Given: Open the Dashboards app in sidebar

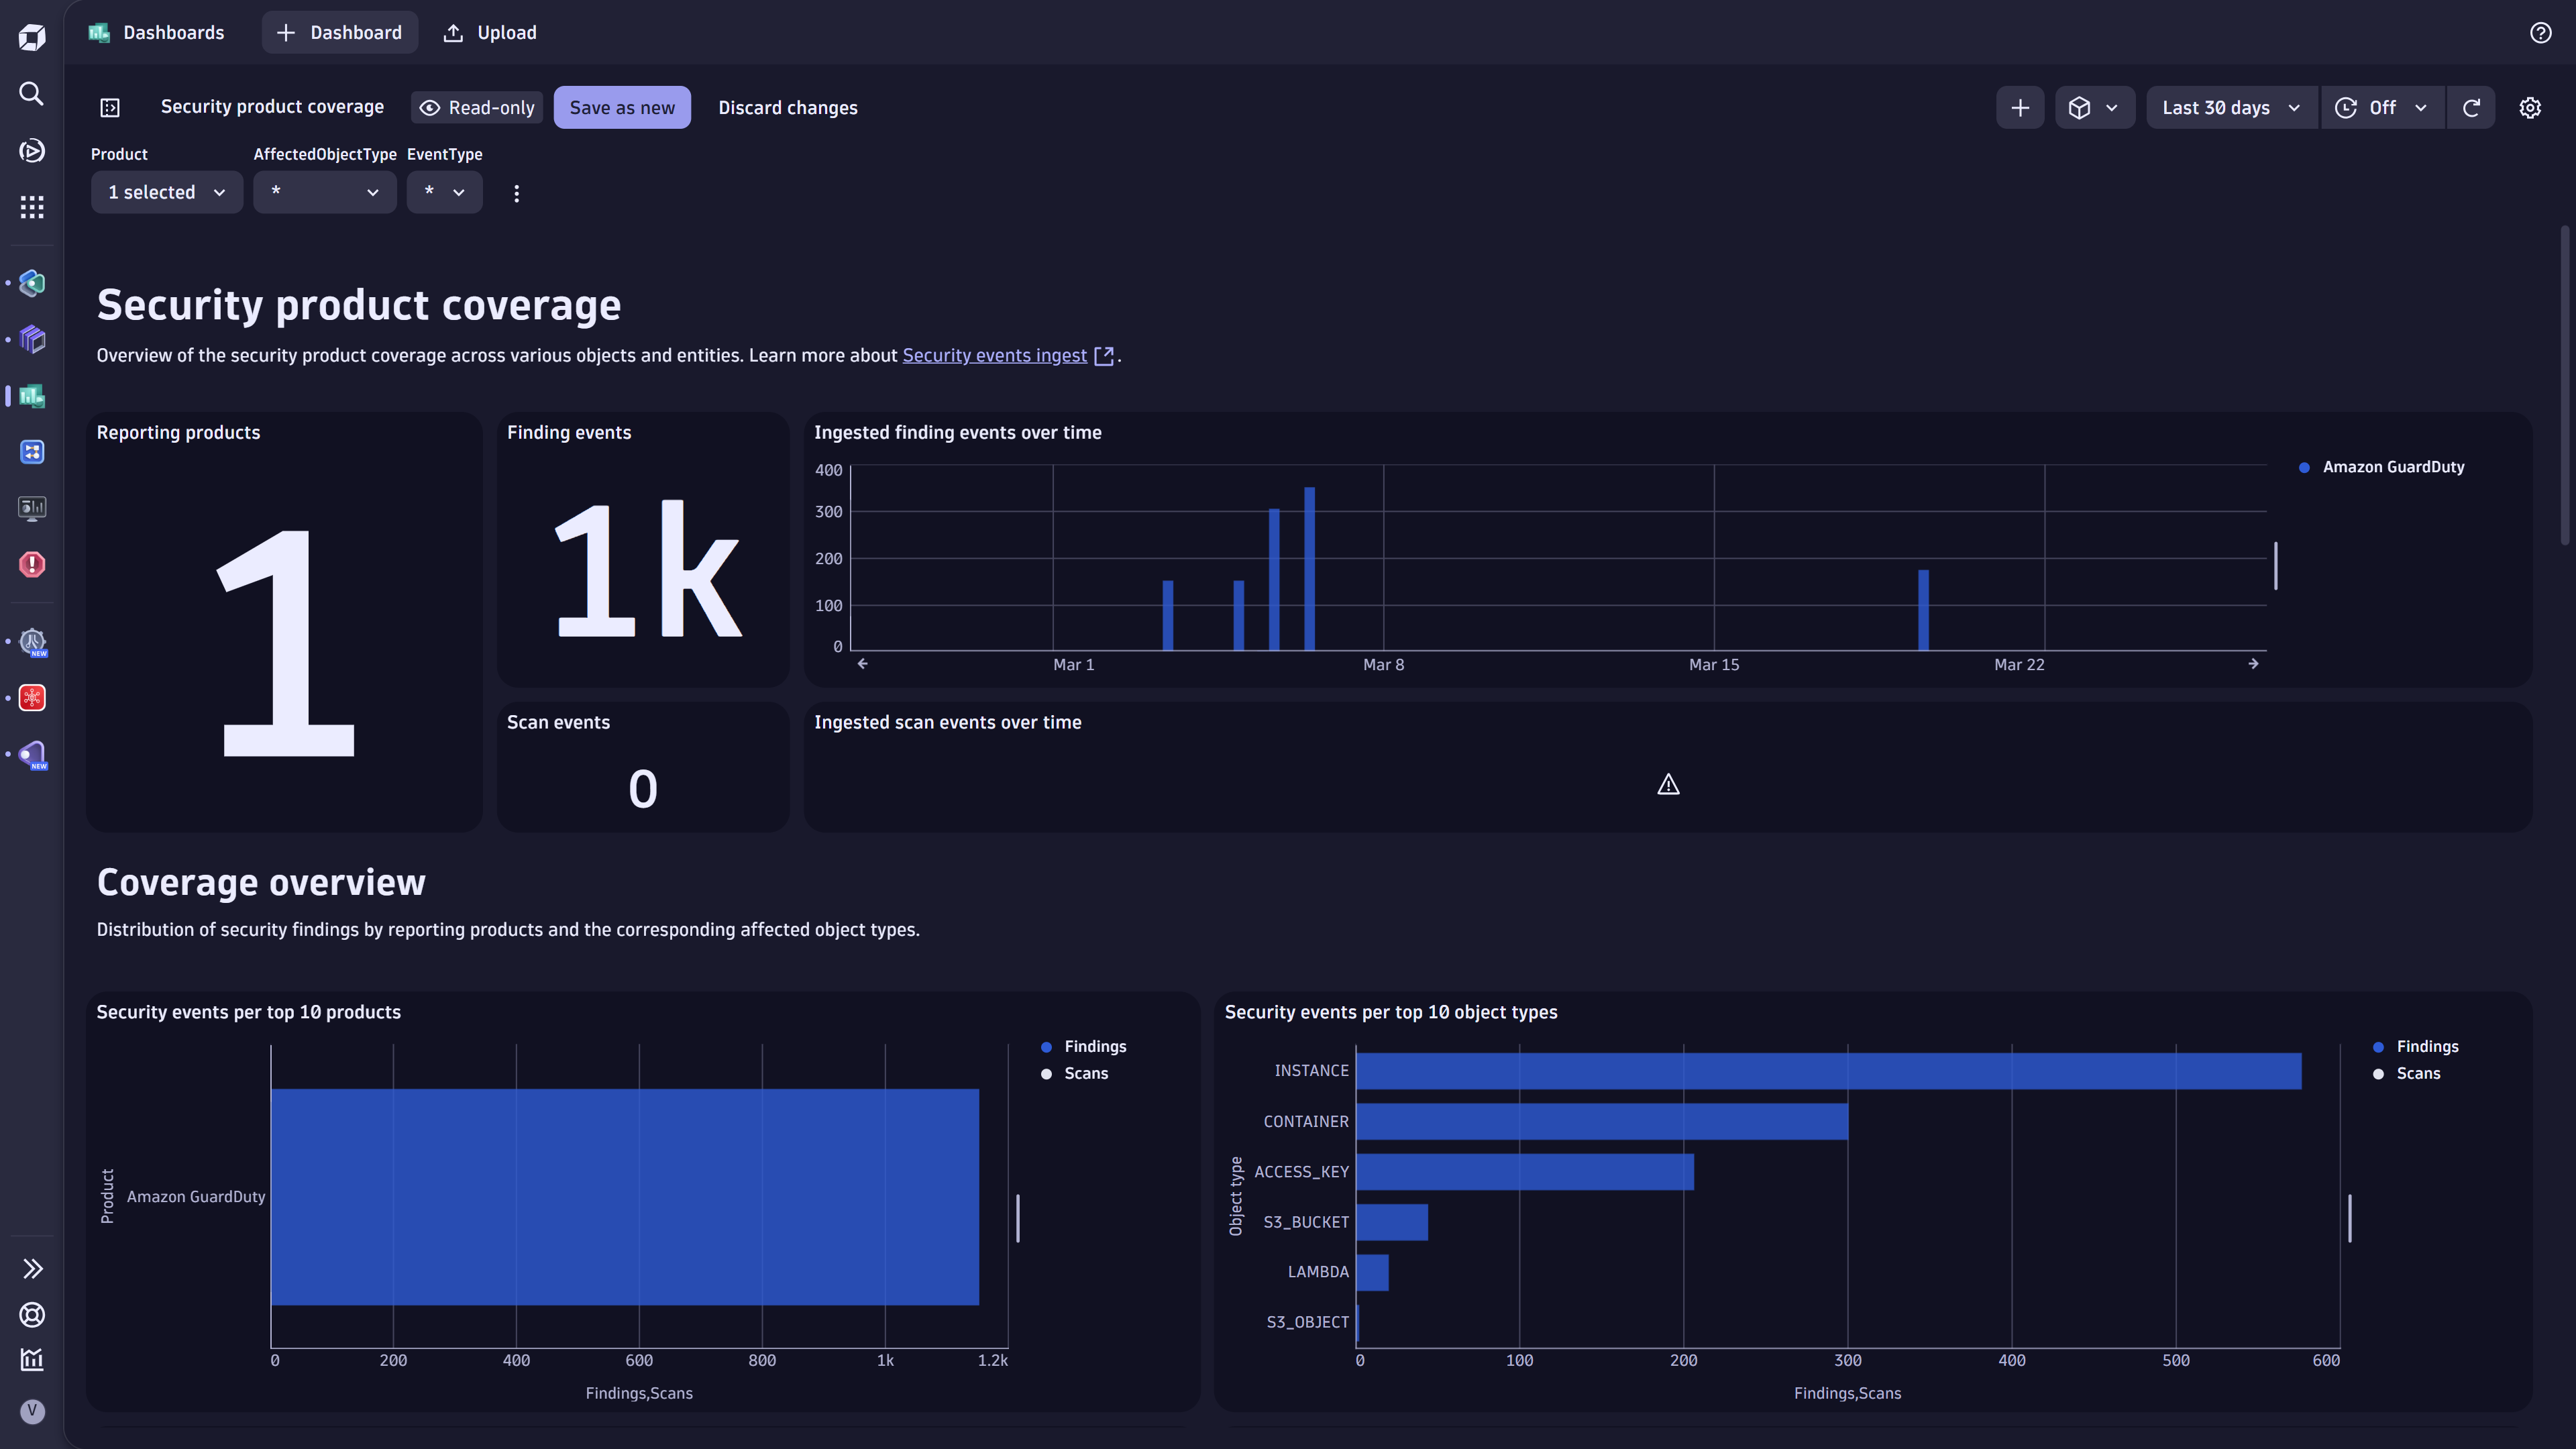Looking at the screenshot, I should [x=32, y=396].
